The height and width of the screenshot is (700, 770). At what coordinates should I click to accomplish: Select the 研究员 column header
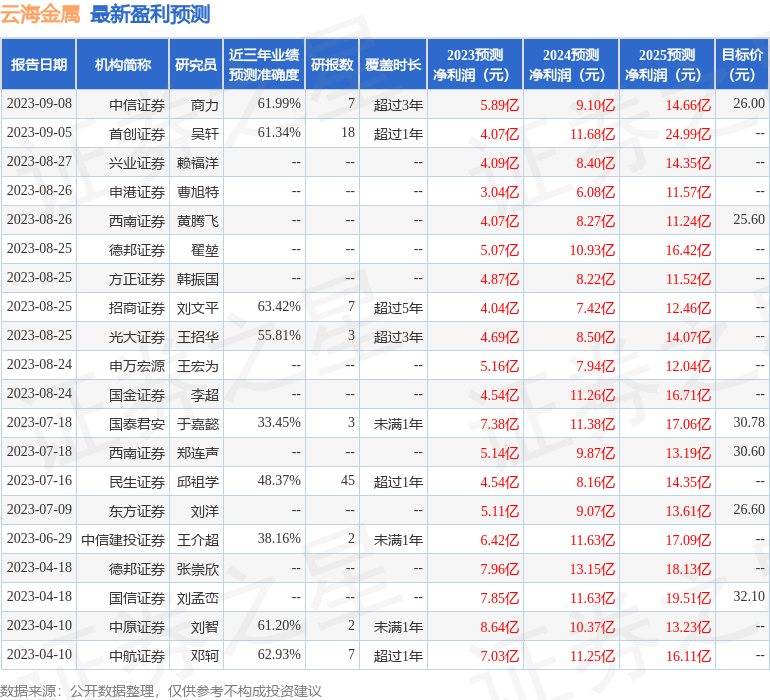point(196,64)
